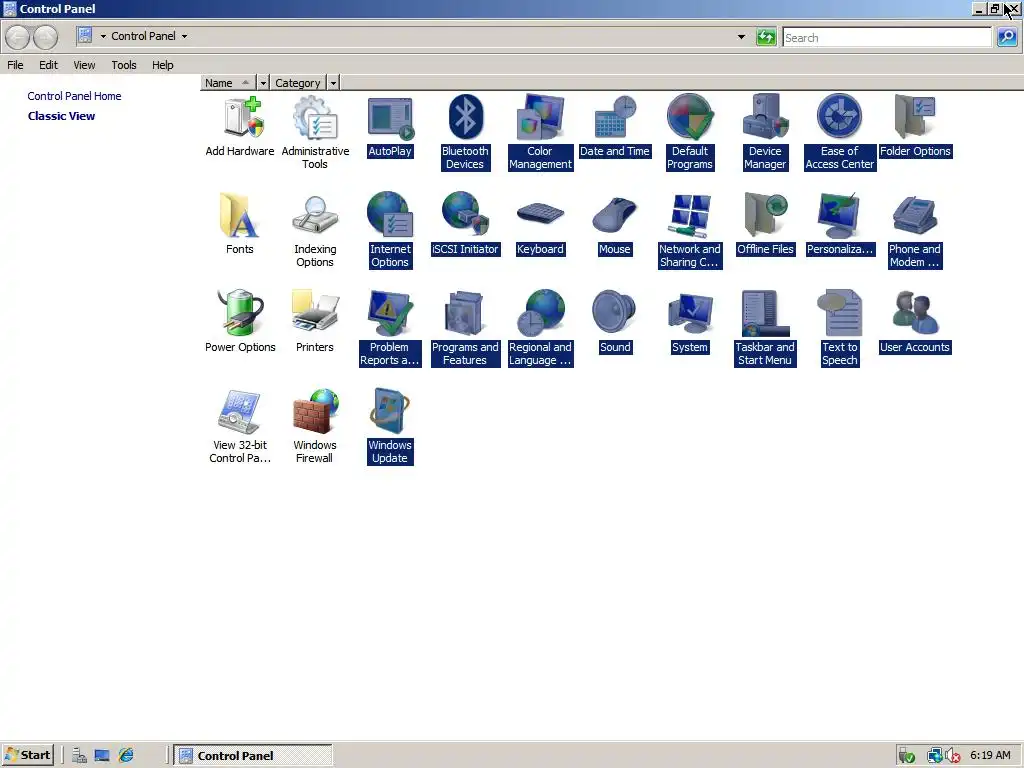
Task: Expand the Name column dropdown arrow
Action: click(x=263, y=83)
